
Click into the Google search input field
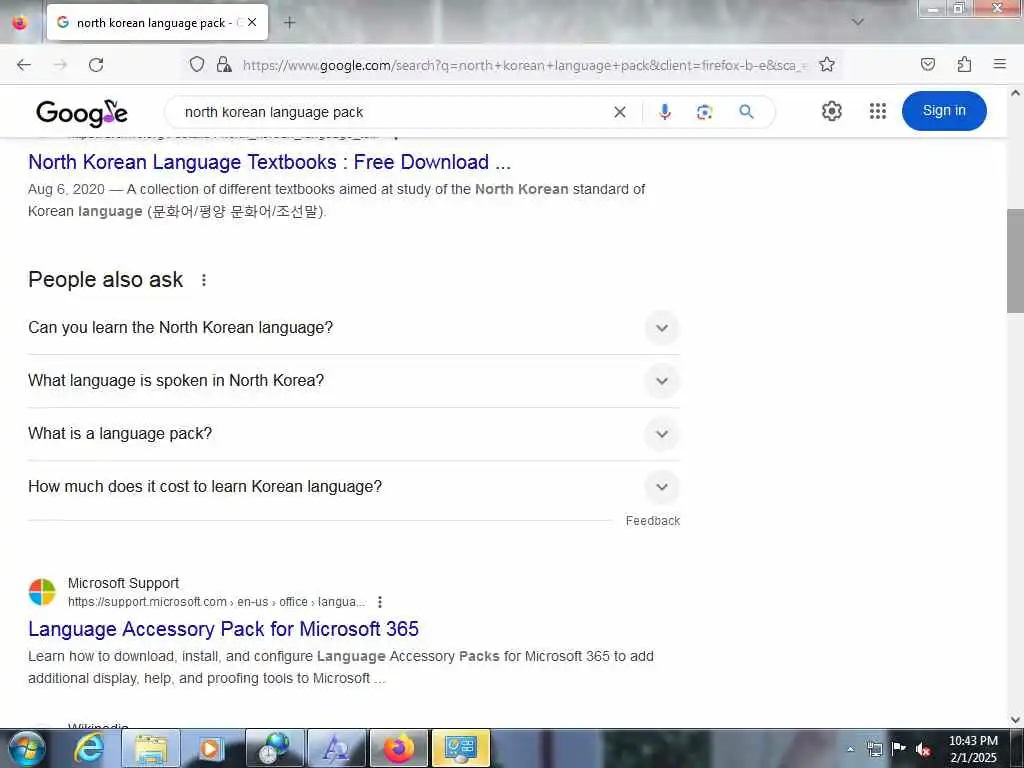pyautogui.click(x=392, y=112)
